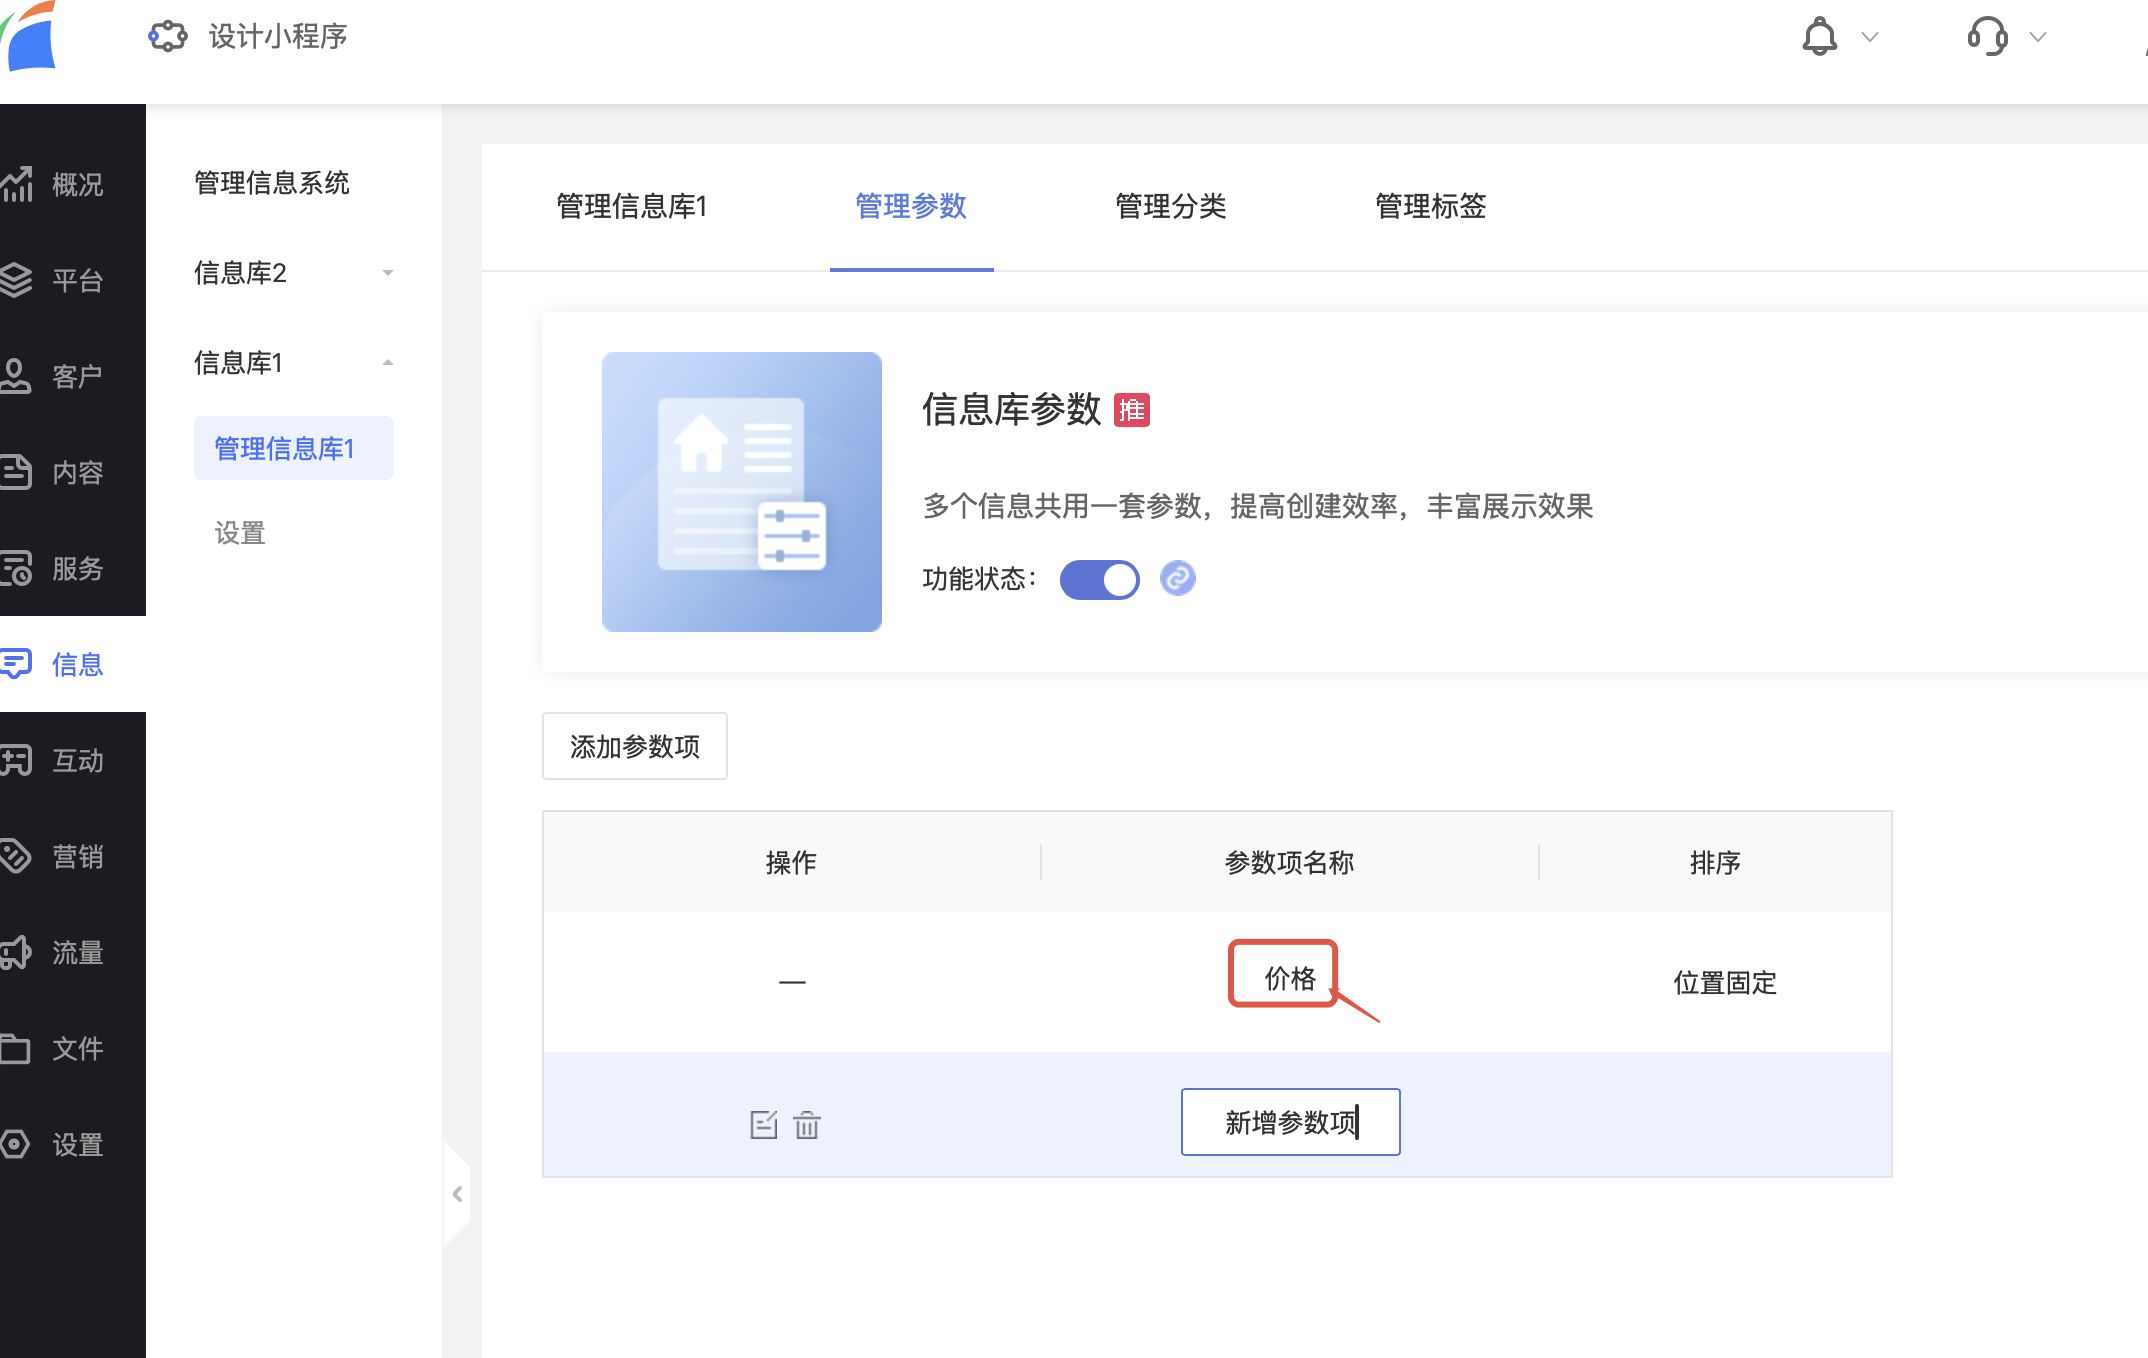Open 设置 under 信息库1
The image size is (2148, 1358).
(x=240, y=533)
